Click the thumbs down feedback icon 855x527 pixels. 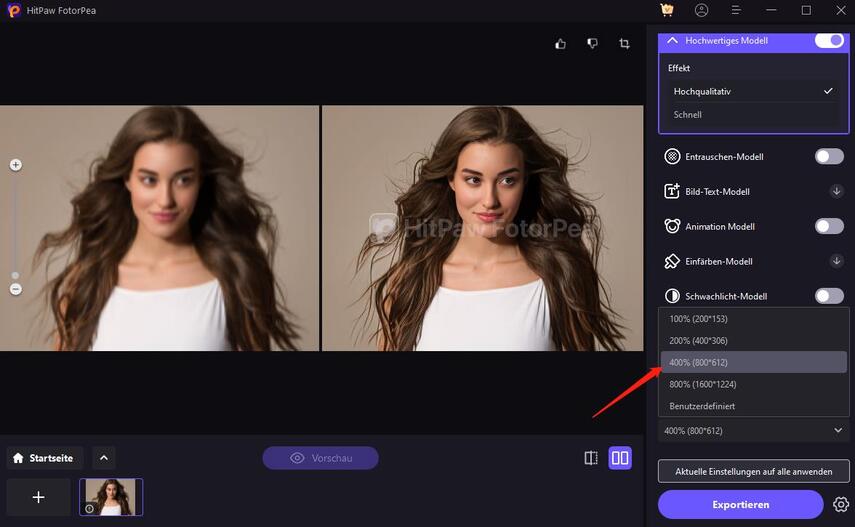click(x=592, y=44)
